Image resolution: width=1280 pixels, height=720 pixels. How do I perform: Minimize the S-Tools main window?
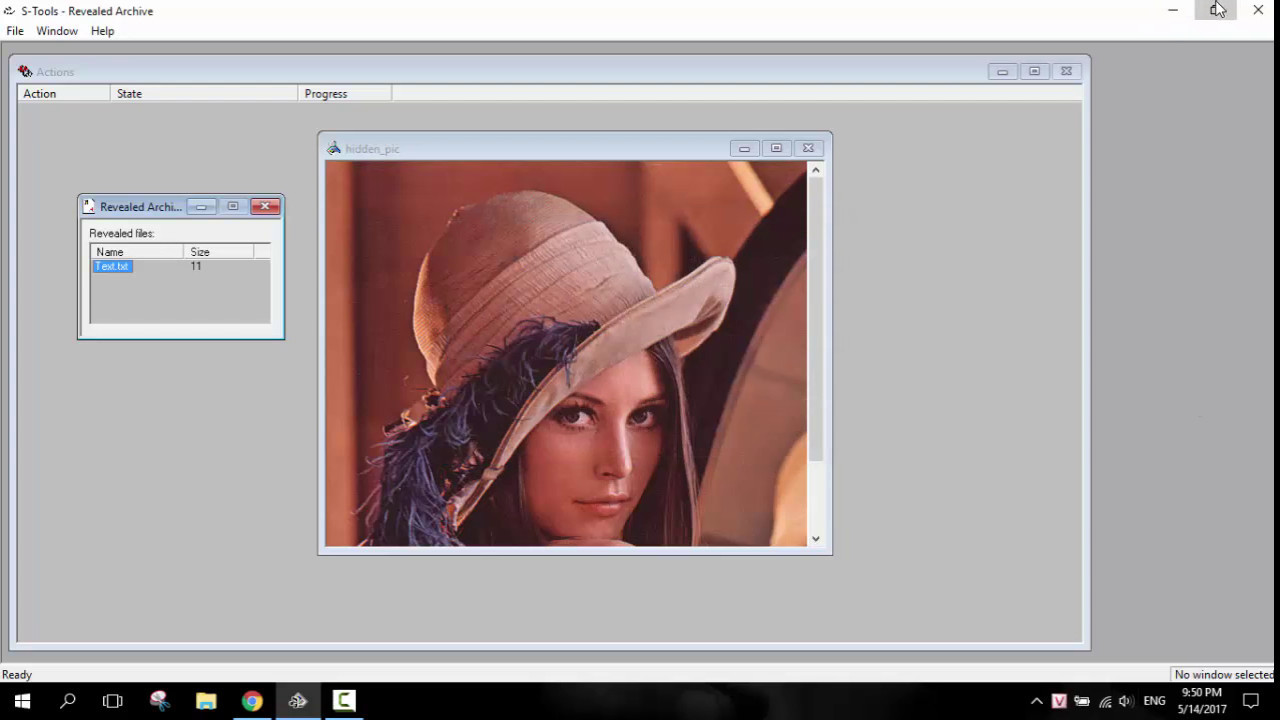(x=1173, y=10)
